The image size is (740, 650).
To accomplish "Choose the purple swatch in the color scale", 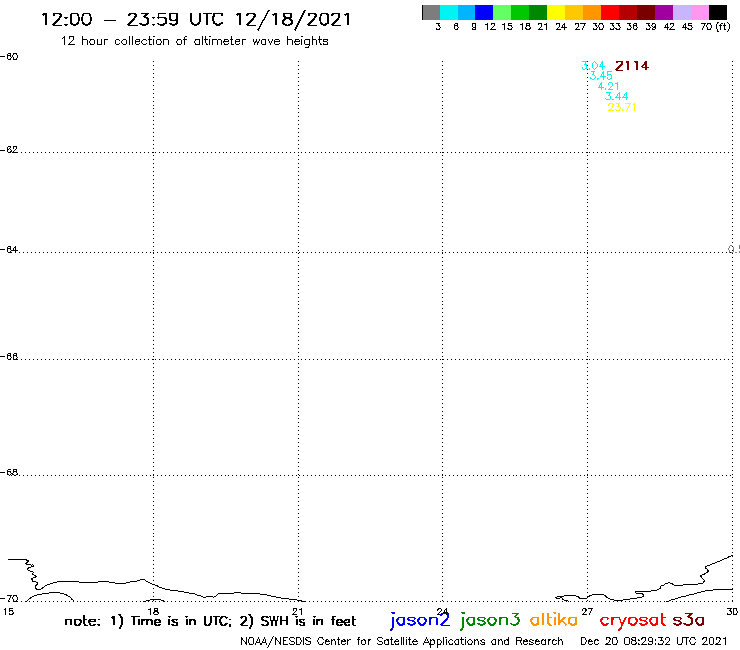I will (664, 12).
